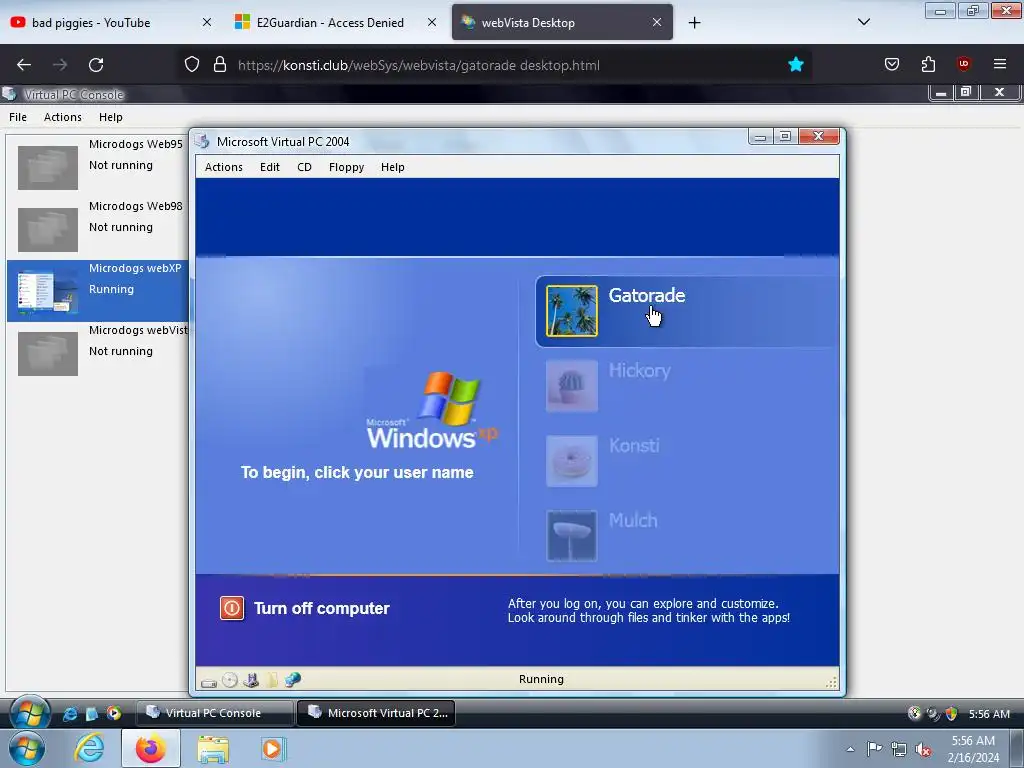Click the Virtual PC Console taskbar button
Viewport: 1024px width, 768px height.
(x=214, y=713)
